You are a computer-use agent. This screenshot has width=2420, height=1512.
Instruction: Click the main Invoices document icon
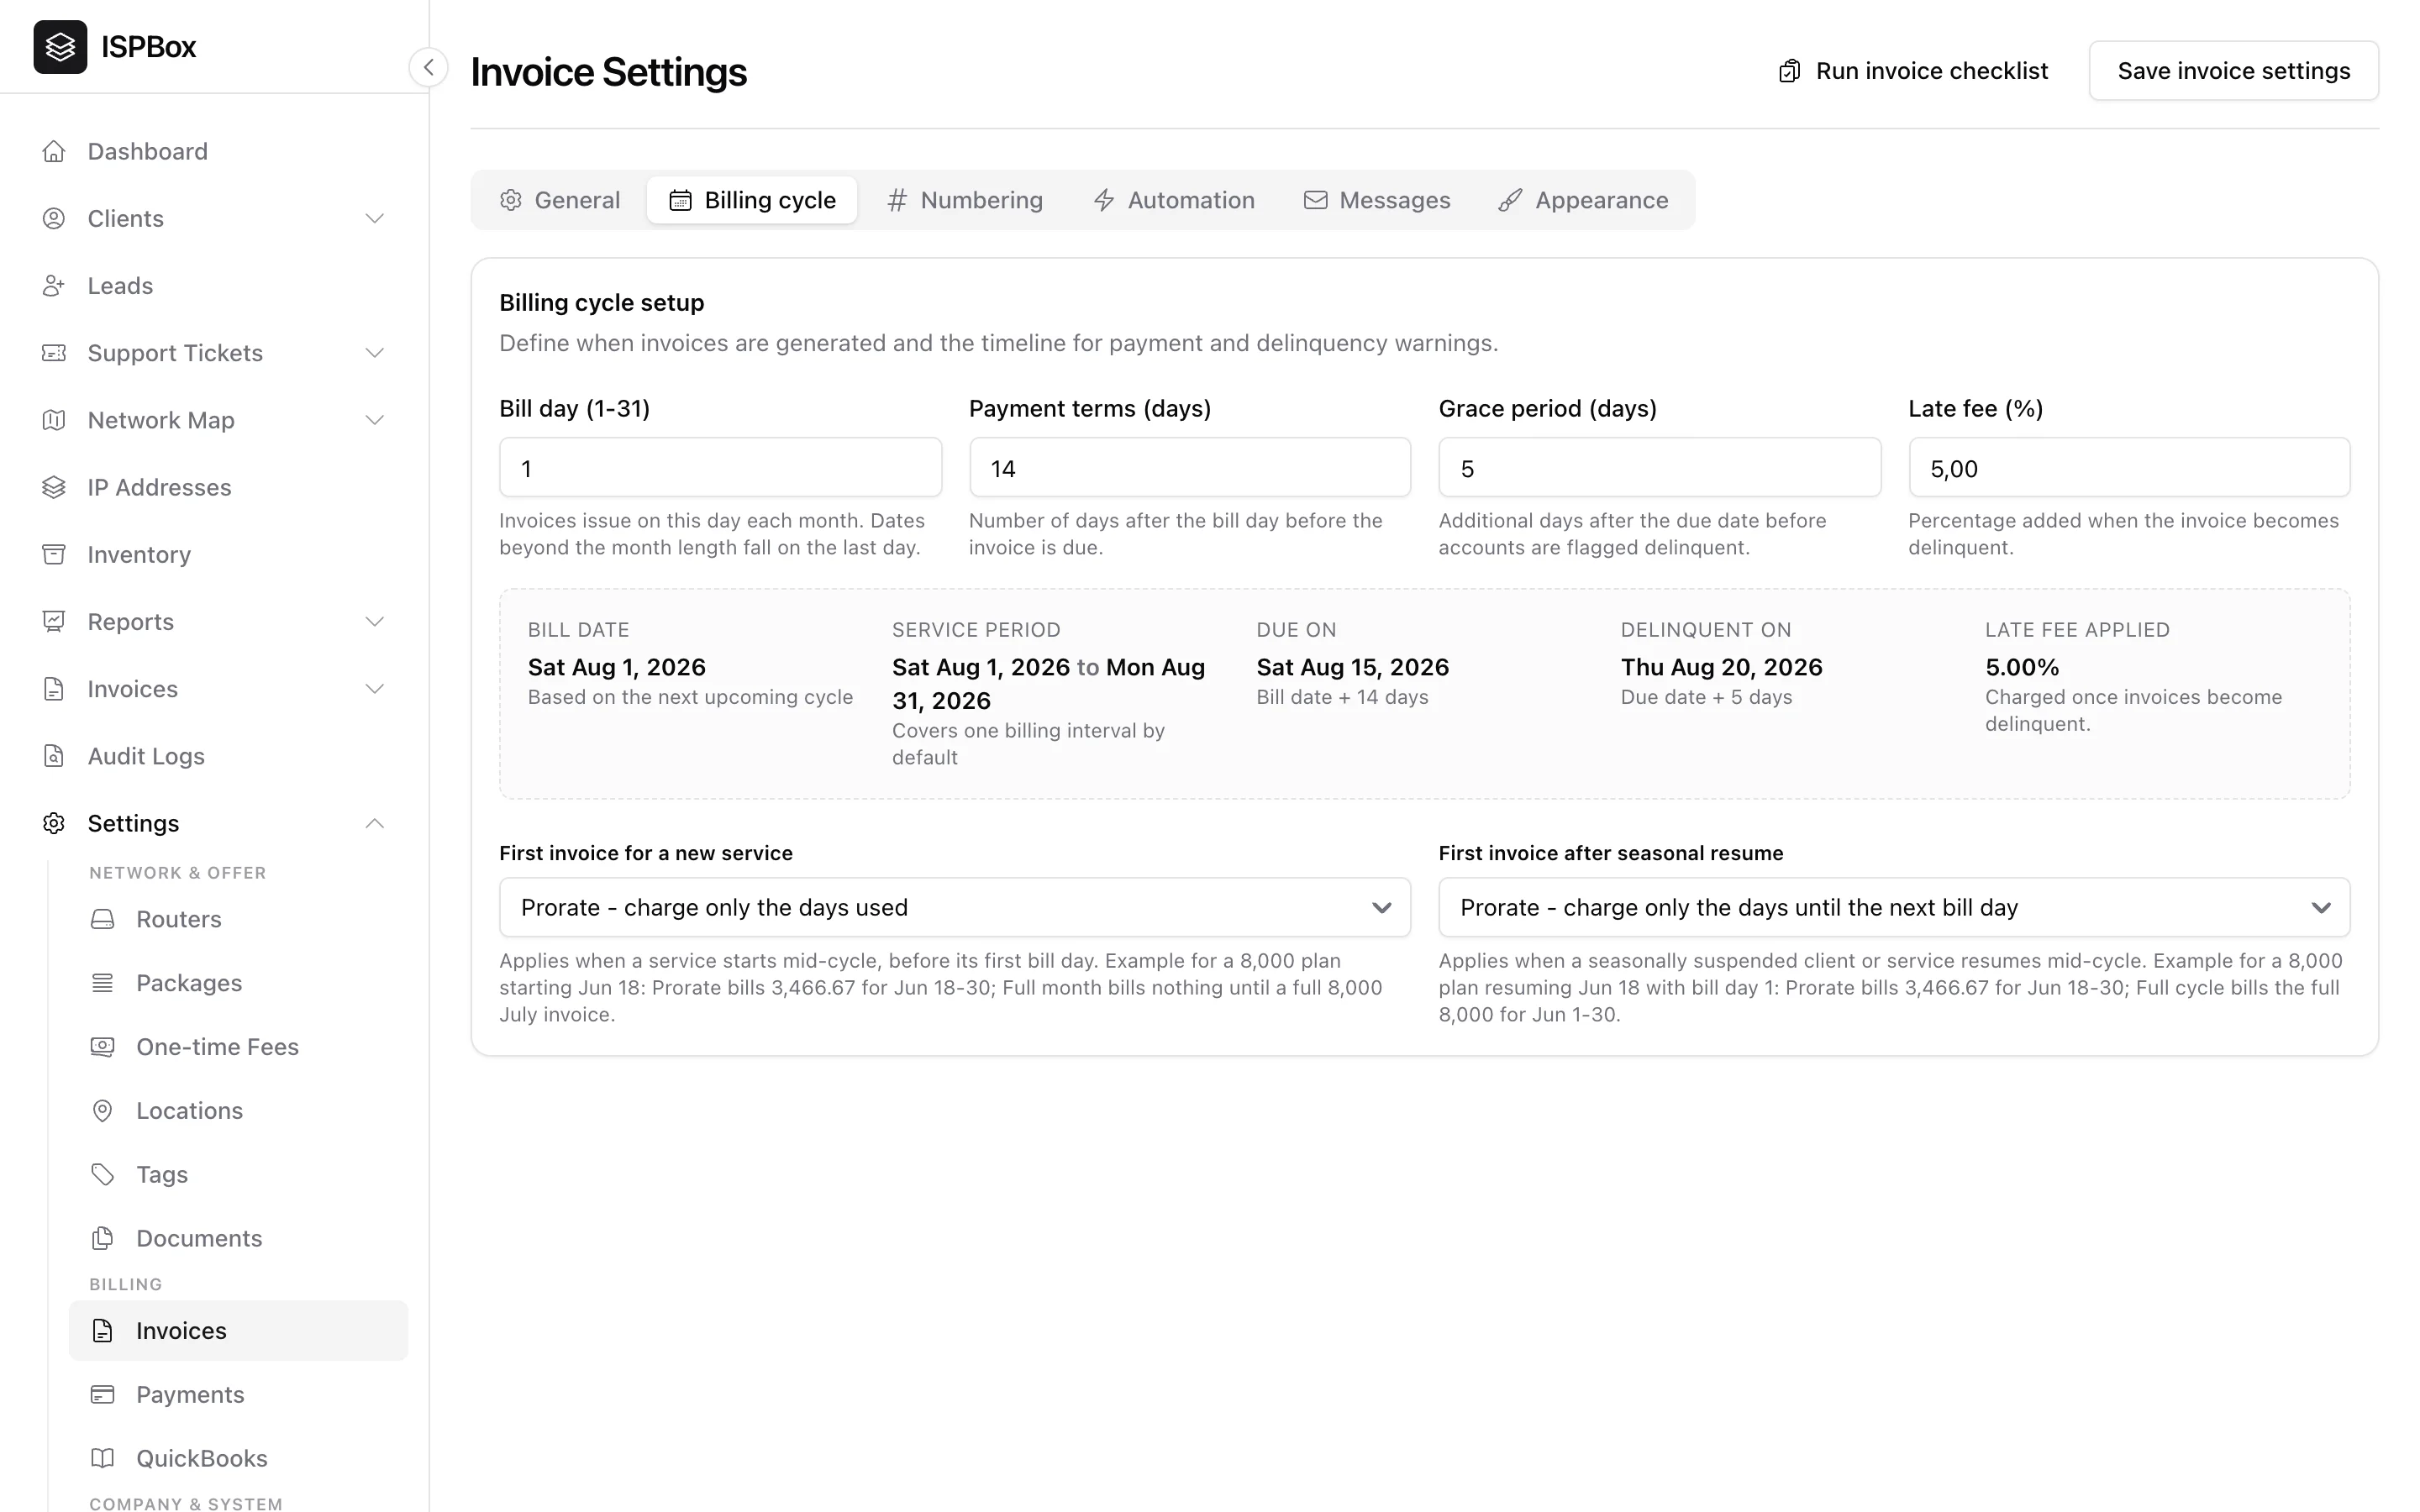pos(54,689)
